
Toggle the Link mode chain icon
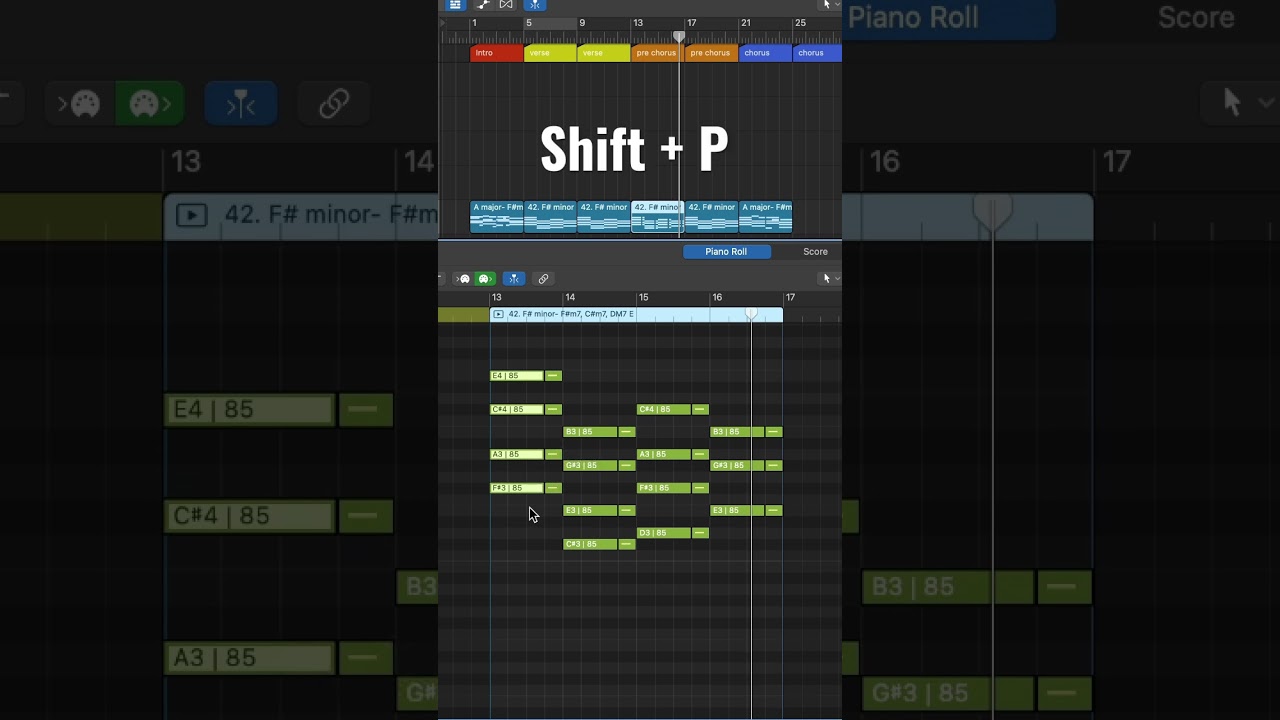543,279
